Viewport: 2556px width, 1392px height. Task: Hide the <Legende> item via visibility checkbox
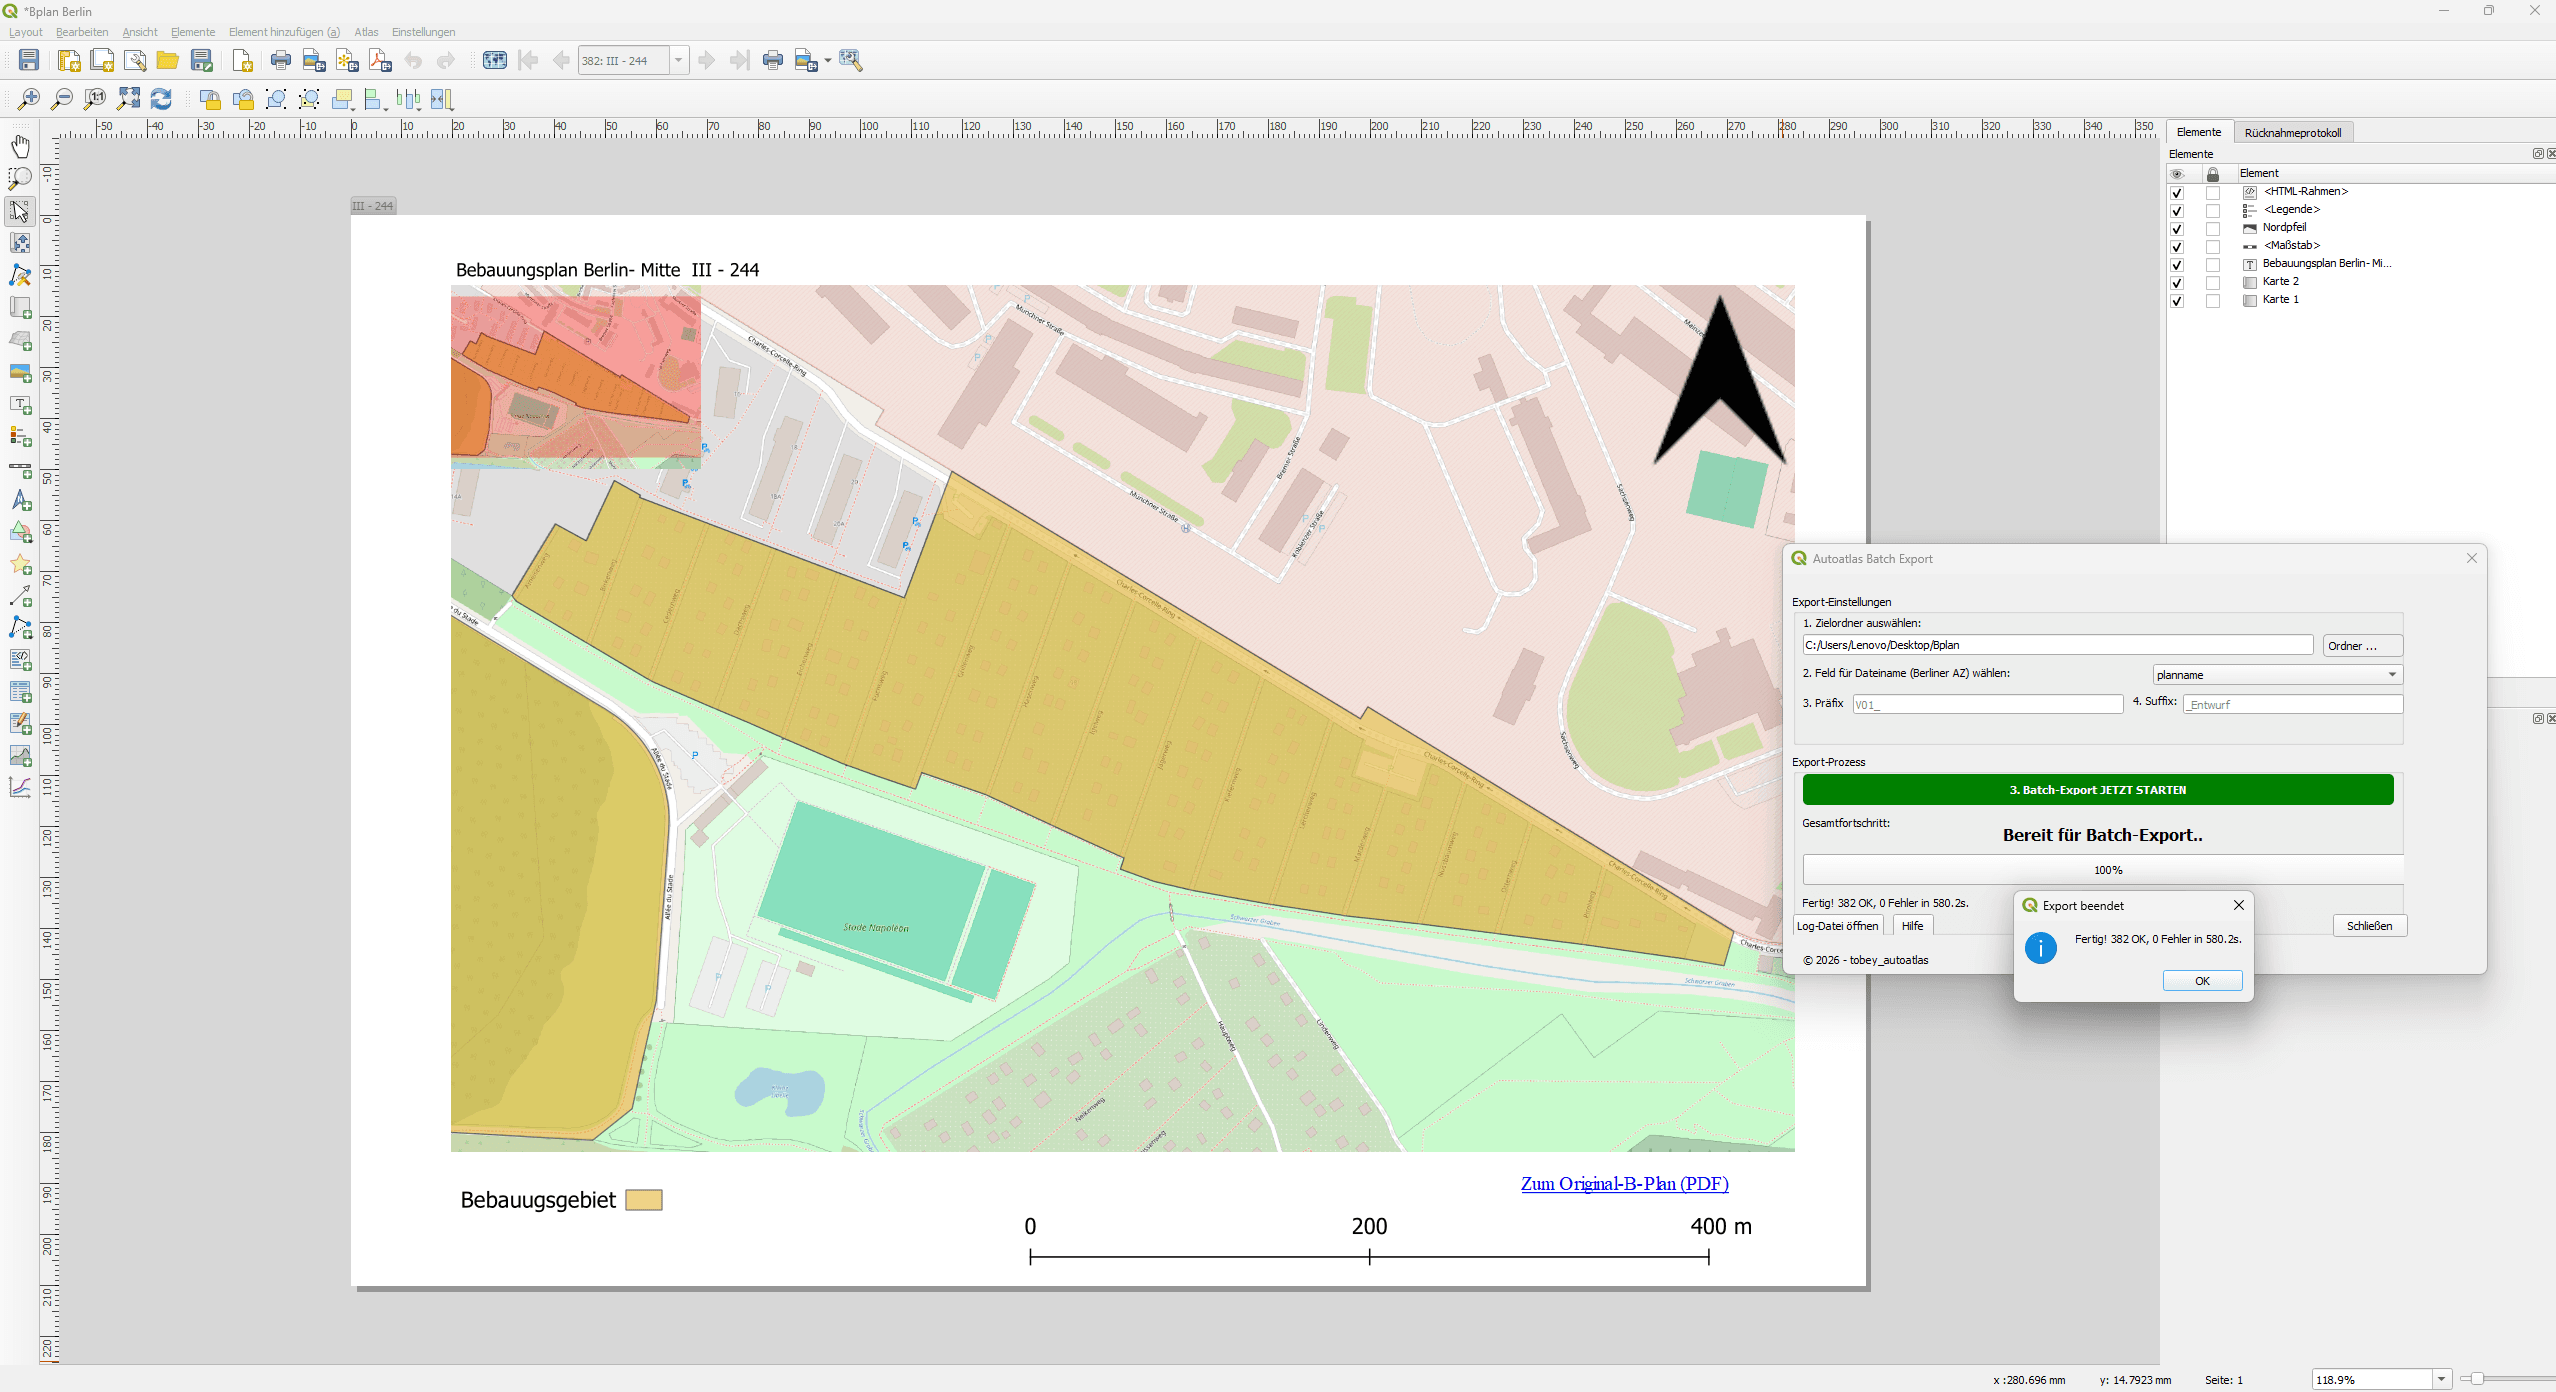tap(2177, 211)
